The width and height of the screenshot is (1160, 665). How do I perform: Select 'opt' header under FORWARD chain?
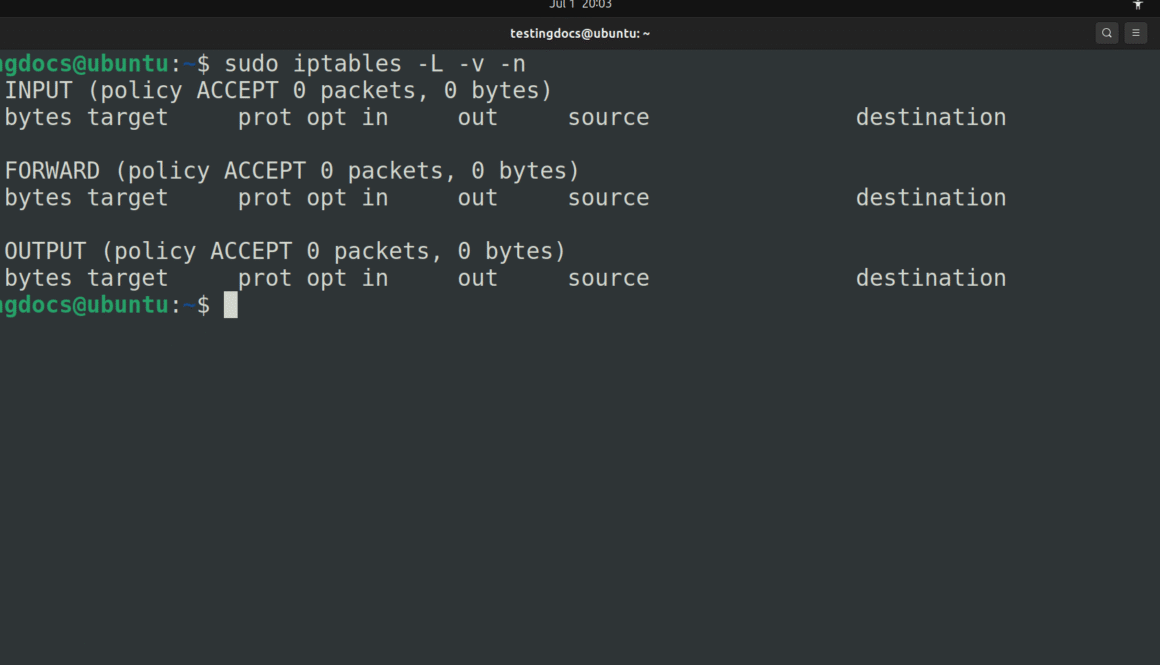(x=326, y=199)
